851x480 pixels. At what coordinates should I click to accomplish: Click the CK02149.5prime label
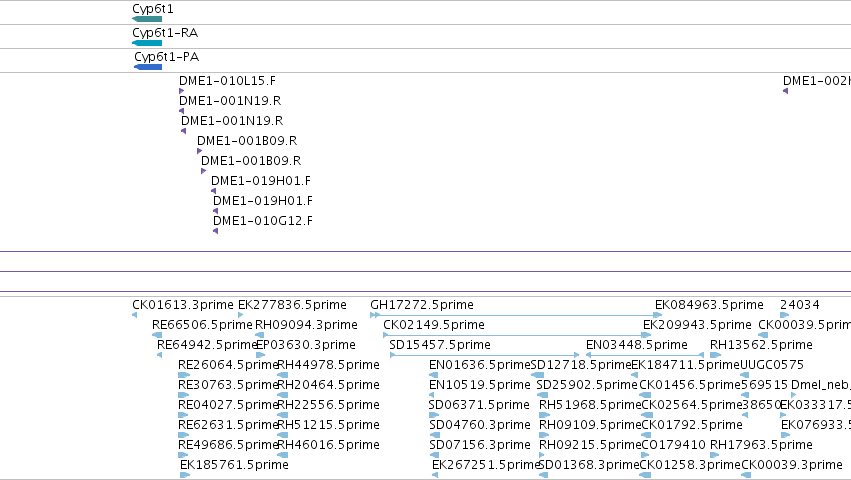click(x=434, y=325)
